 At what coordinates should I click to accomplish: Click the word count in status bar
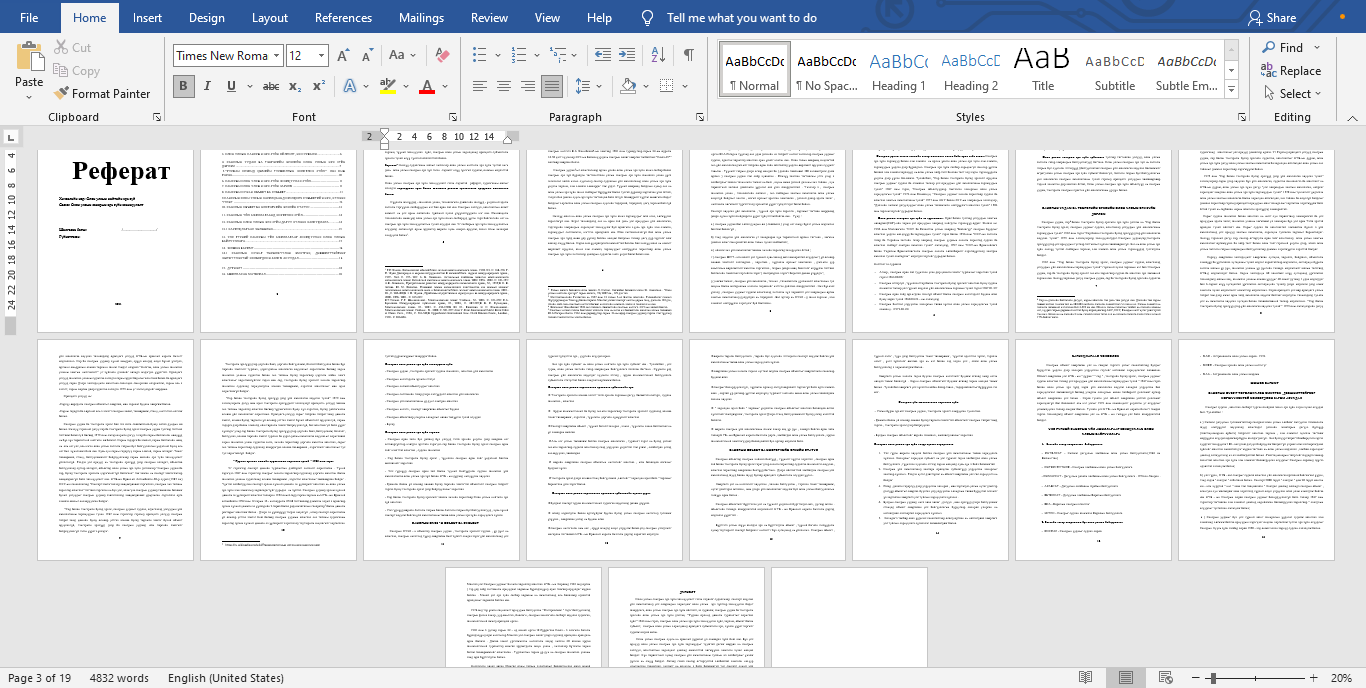[x=119, y=678]
